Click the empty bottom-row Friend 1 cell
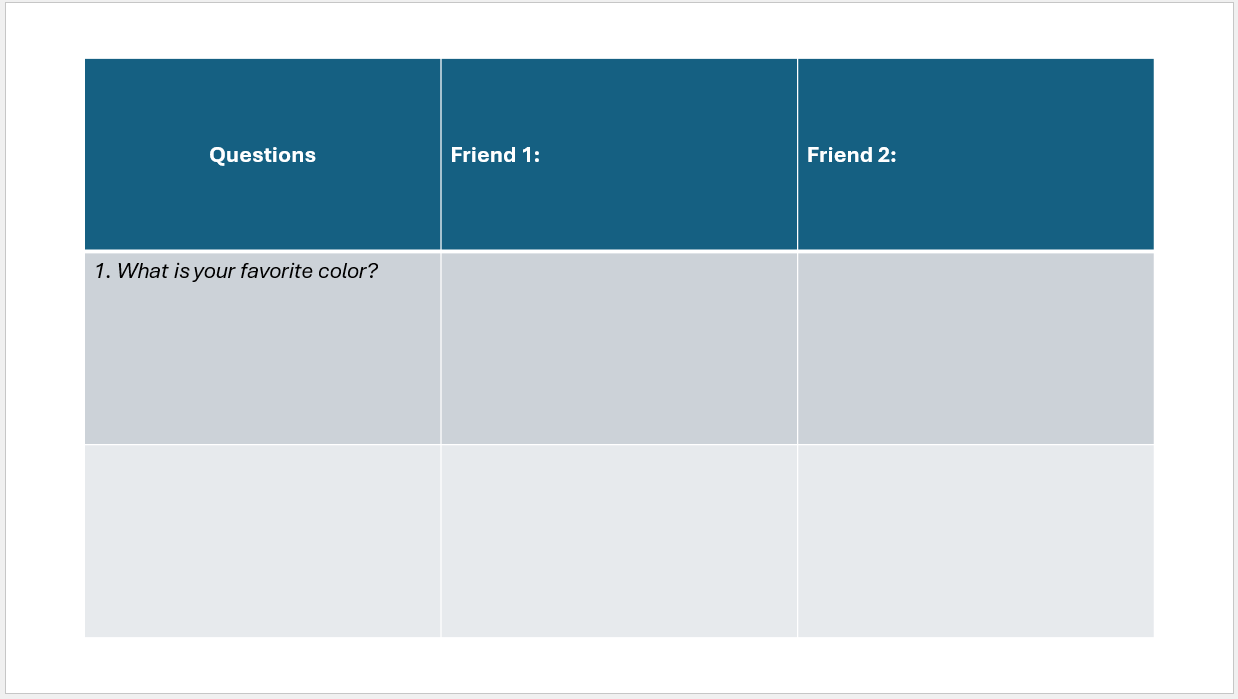 (619, 541)
